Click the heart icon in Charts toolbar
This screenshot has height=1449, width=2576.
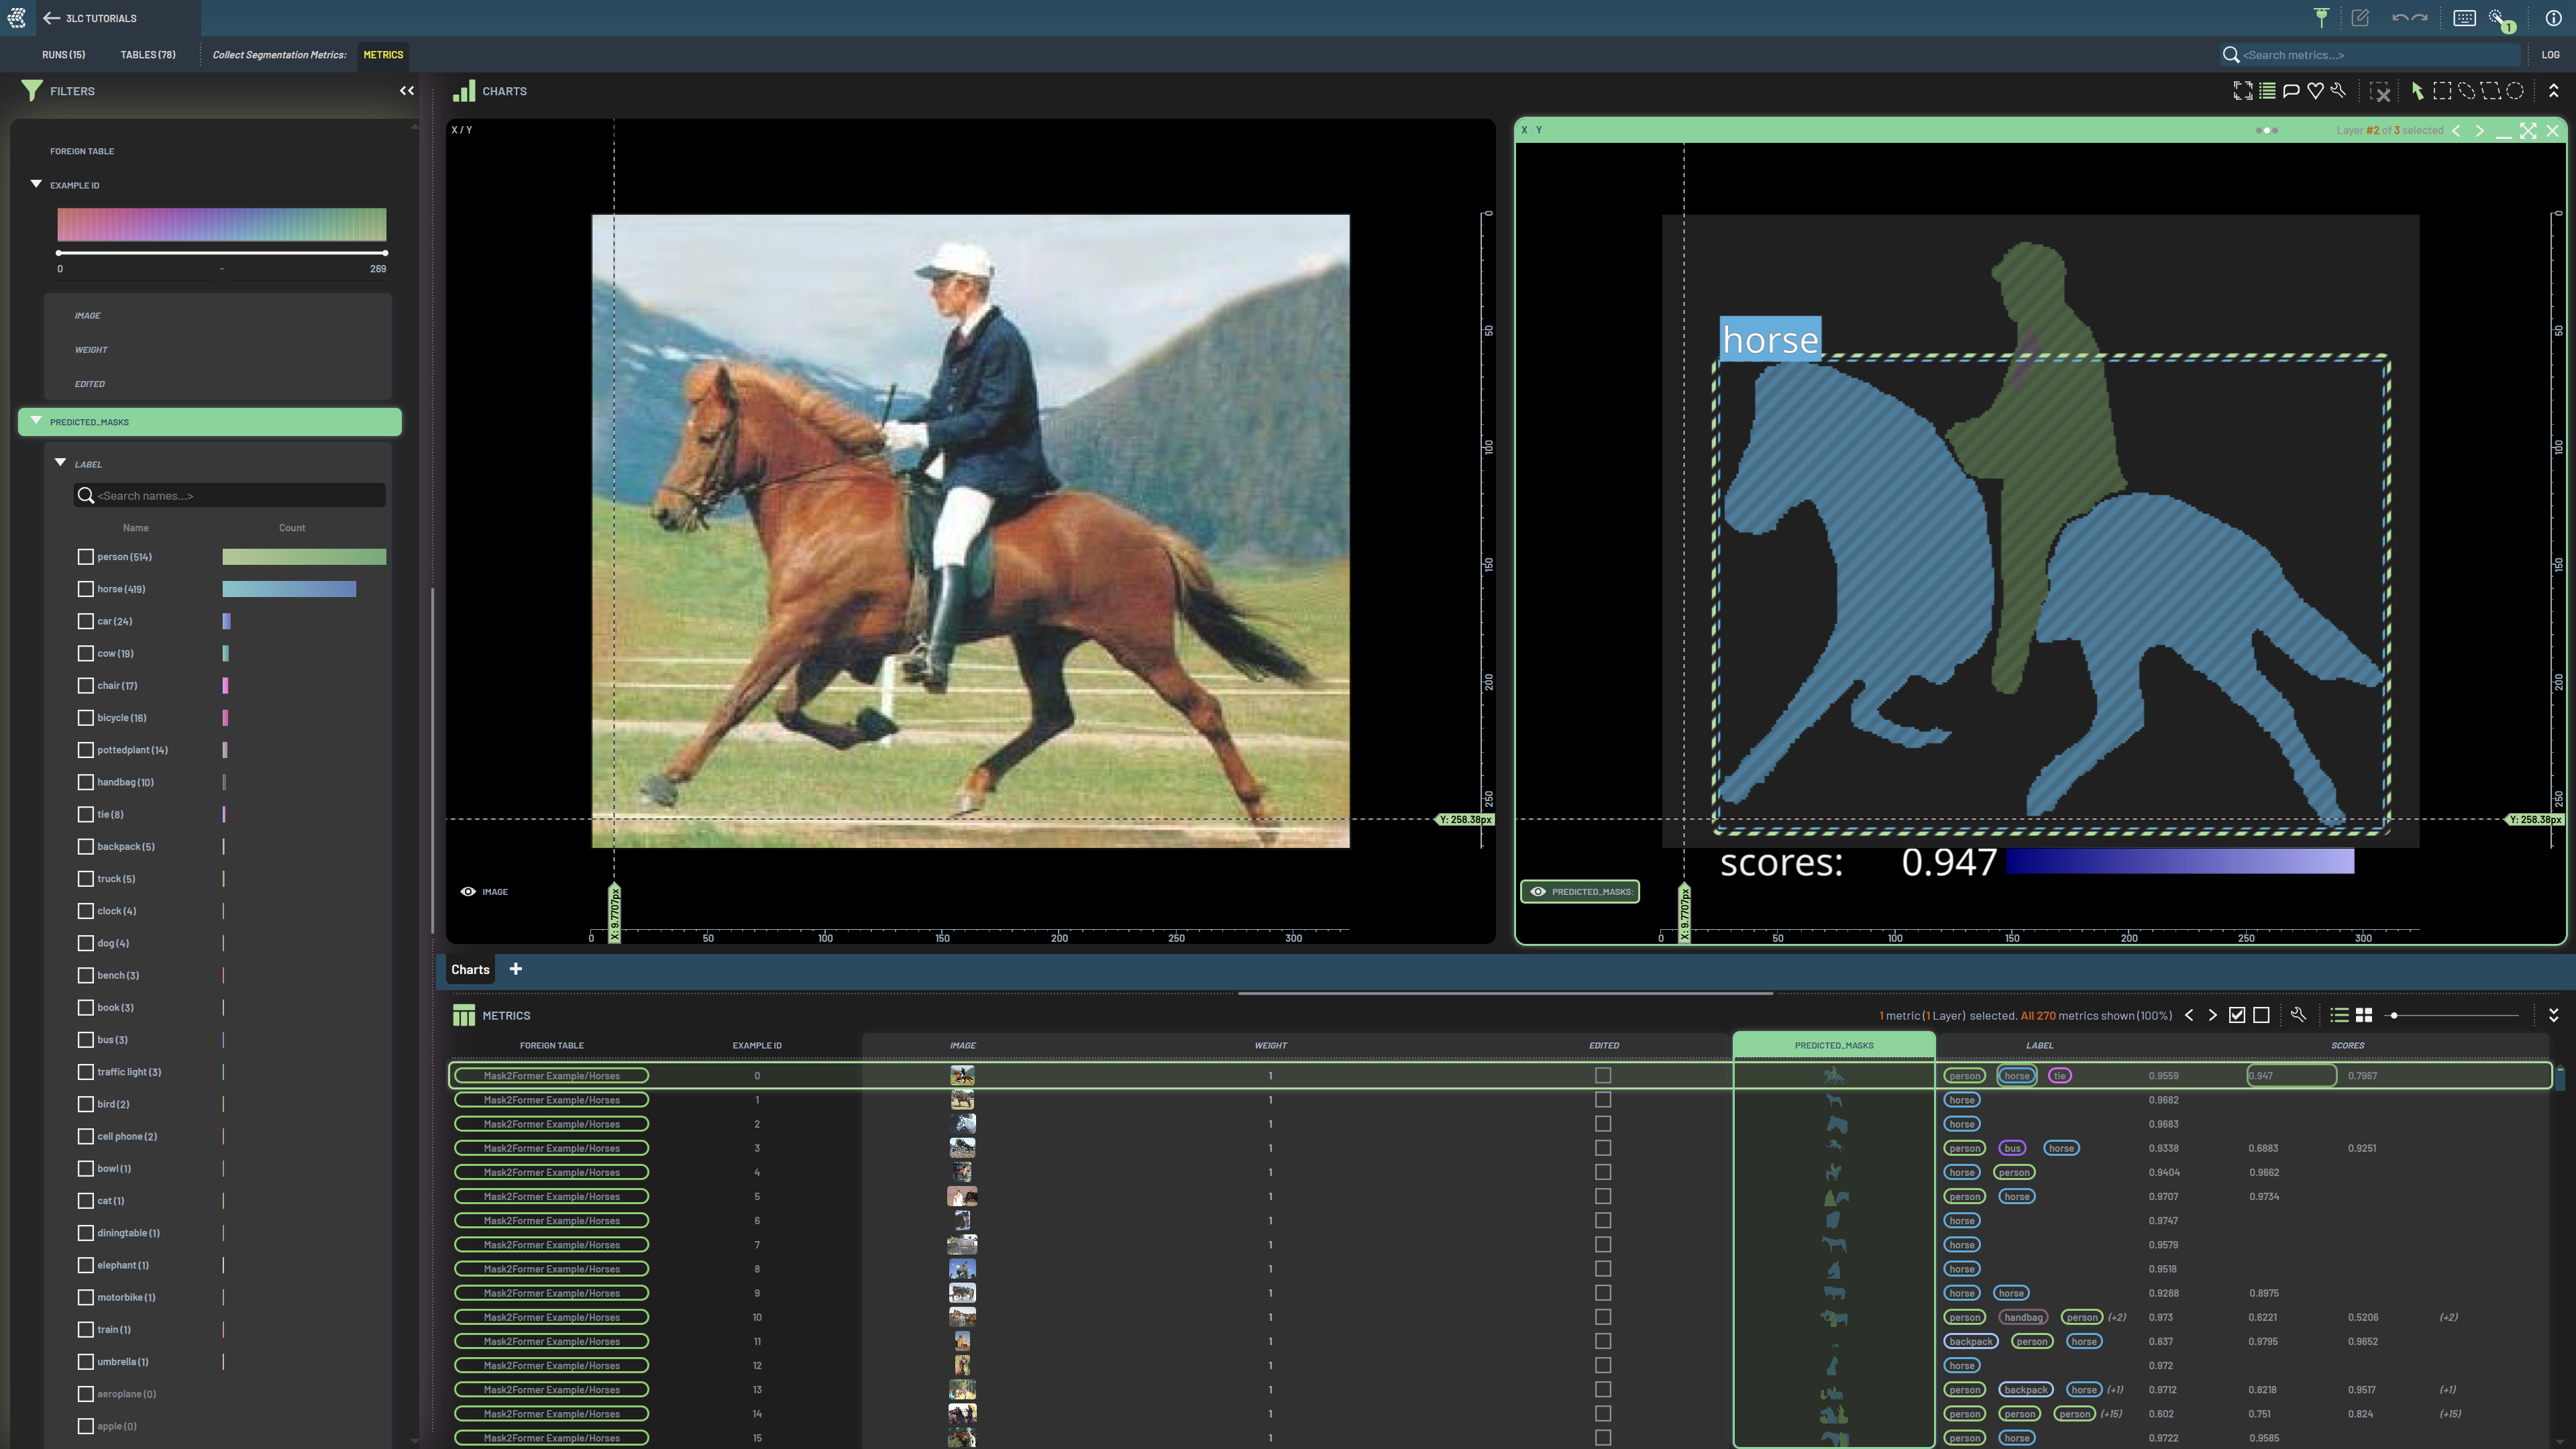pos(2315,91)
